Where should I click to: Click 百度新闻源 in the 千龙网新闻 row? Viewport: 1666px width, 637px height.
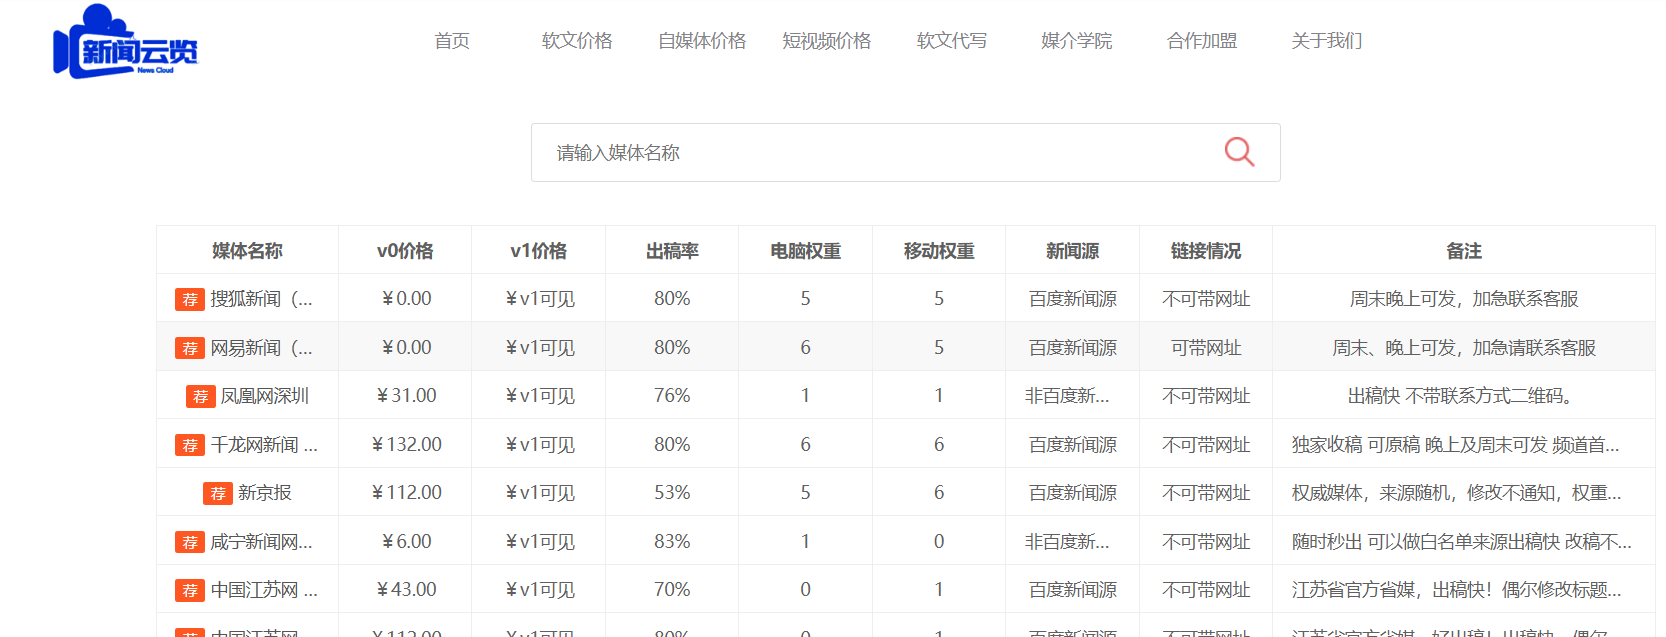point(1072,445)
